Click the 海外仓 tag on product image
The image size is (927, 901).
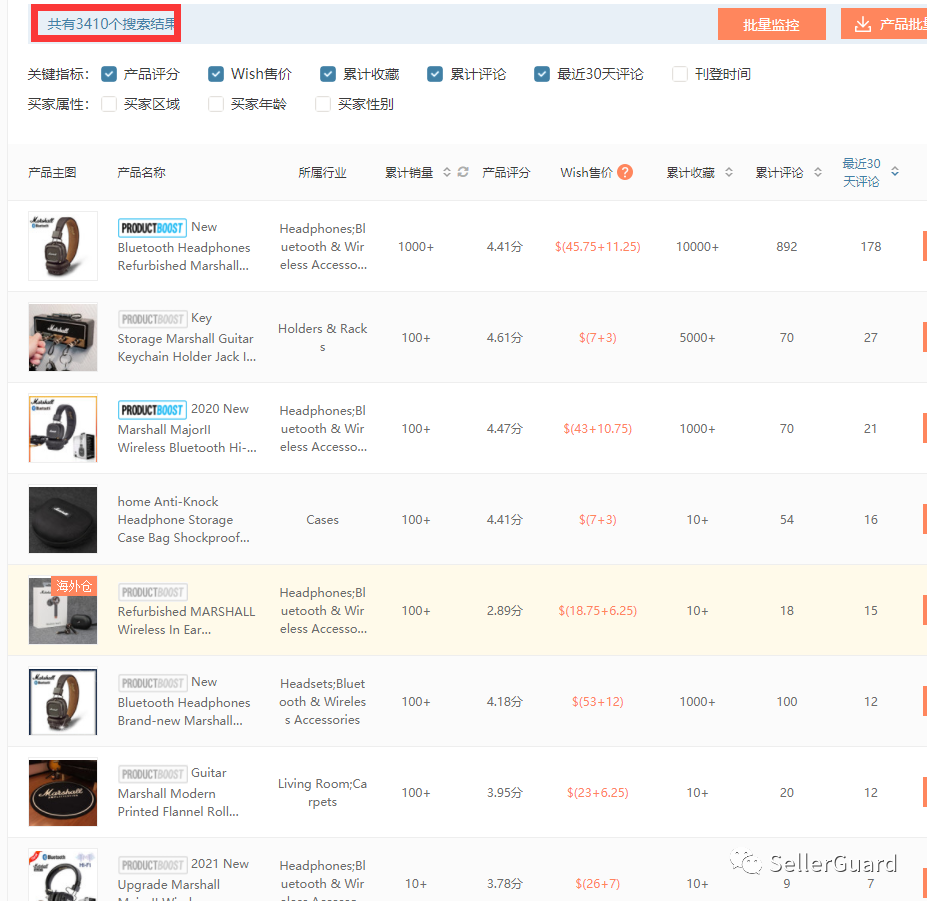(x=74, y=586)
